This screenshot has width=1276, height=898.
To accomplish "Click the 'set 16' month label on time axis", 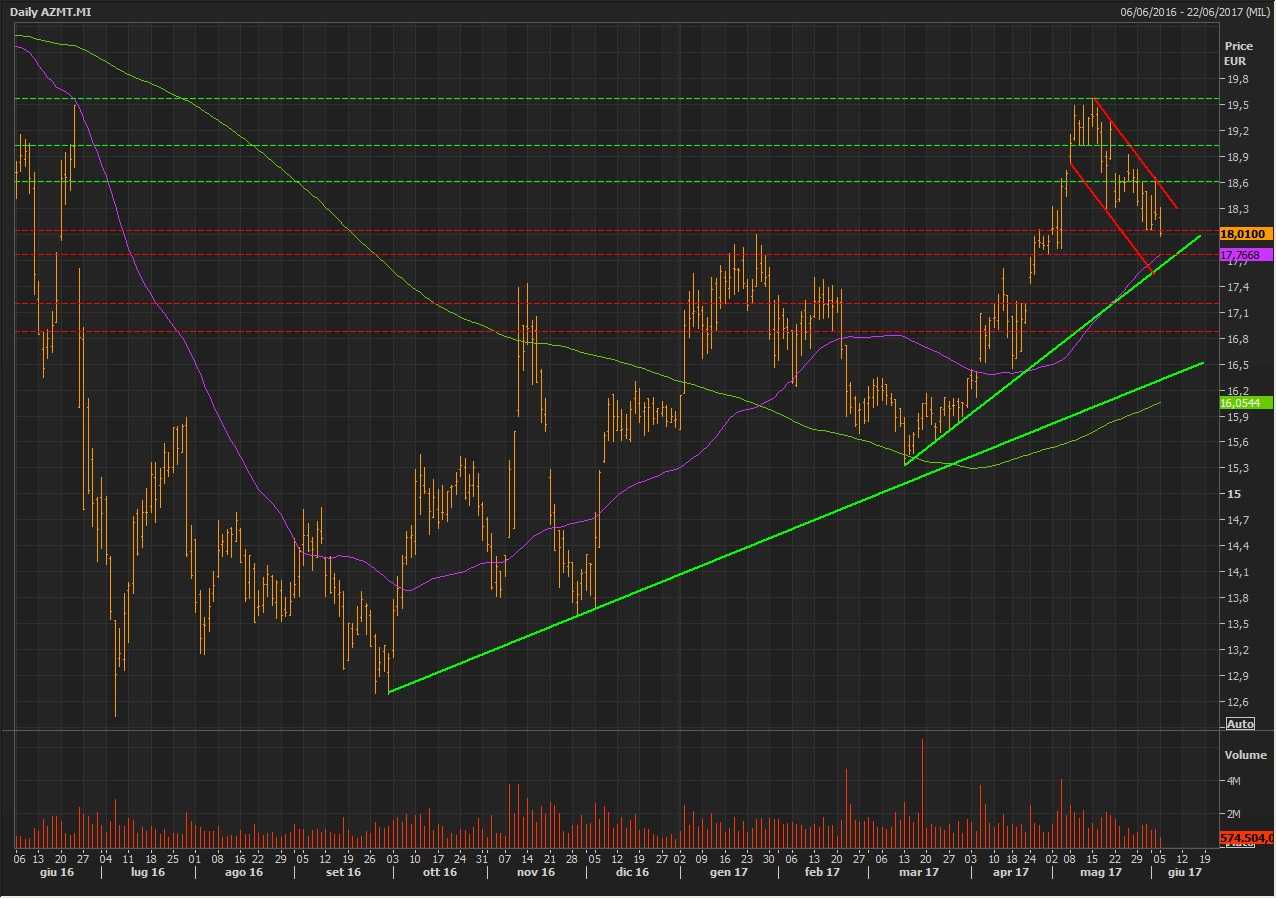I will point(342,872).
